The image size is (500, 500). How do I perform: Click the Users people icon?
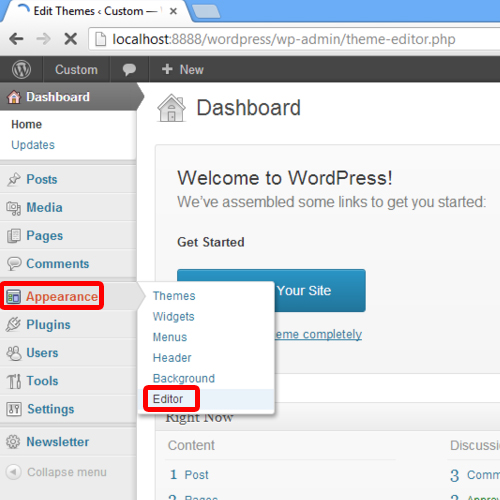tap(14, 353)
